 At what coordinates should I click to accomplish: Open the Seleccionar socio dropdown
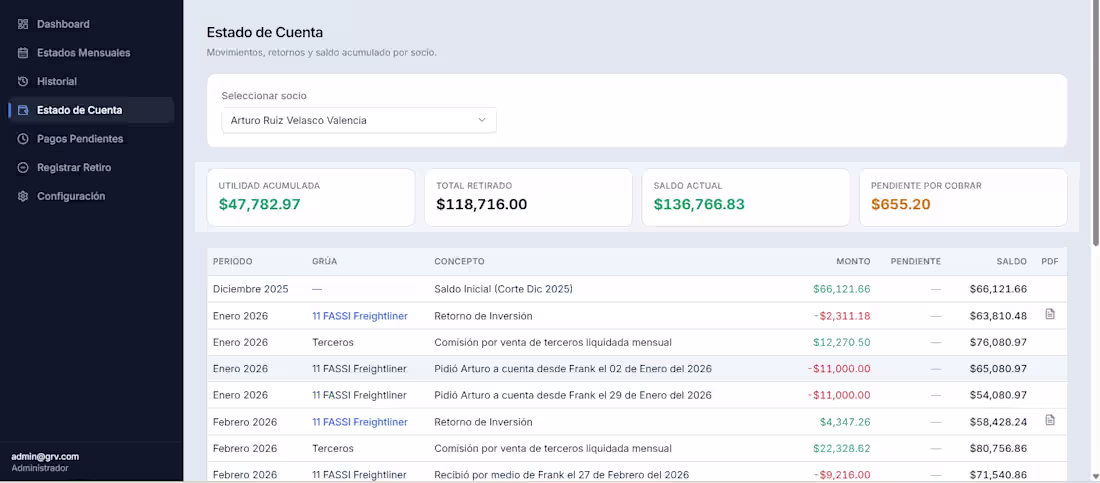(358, 120)
